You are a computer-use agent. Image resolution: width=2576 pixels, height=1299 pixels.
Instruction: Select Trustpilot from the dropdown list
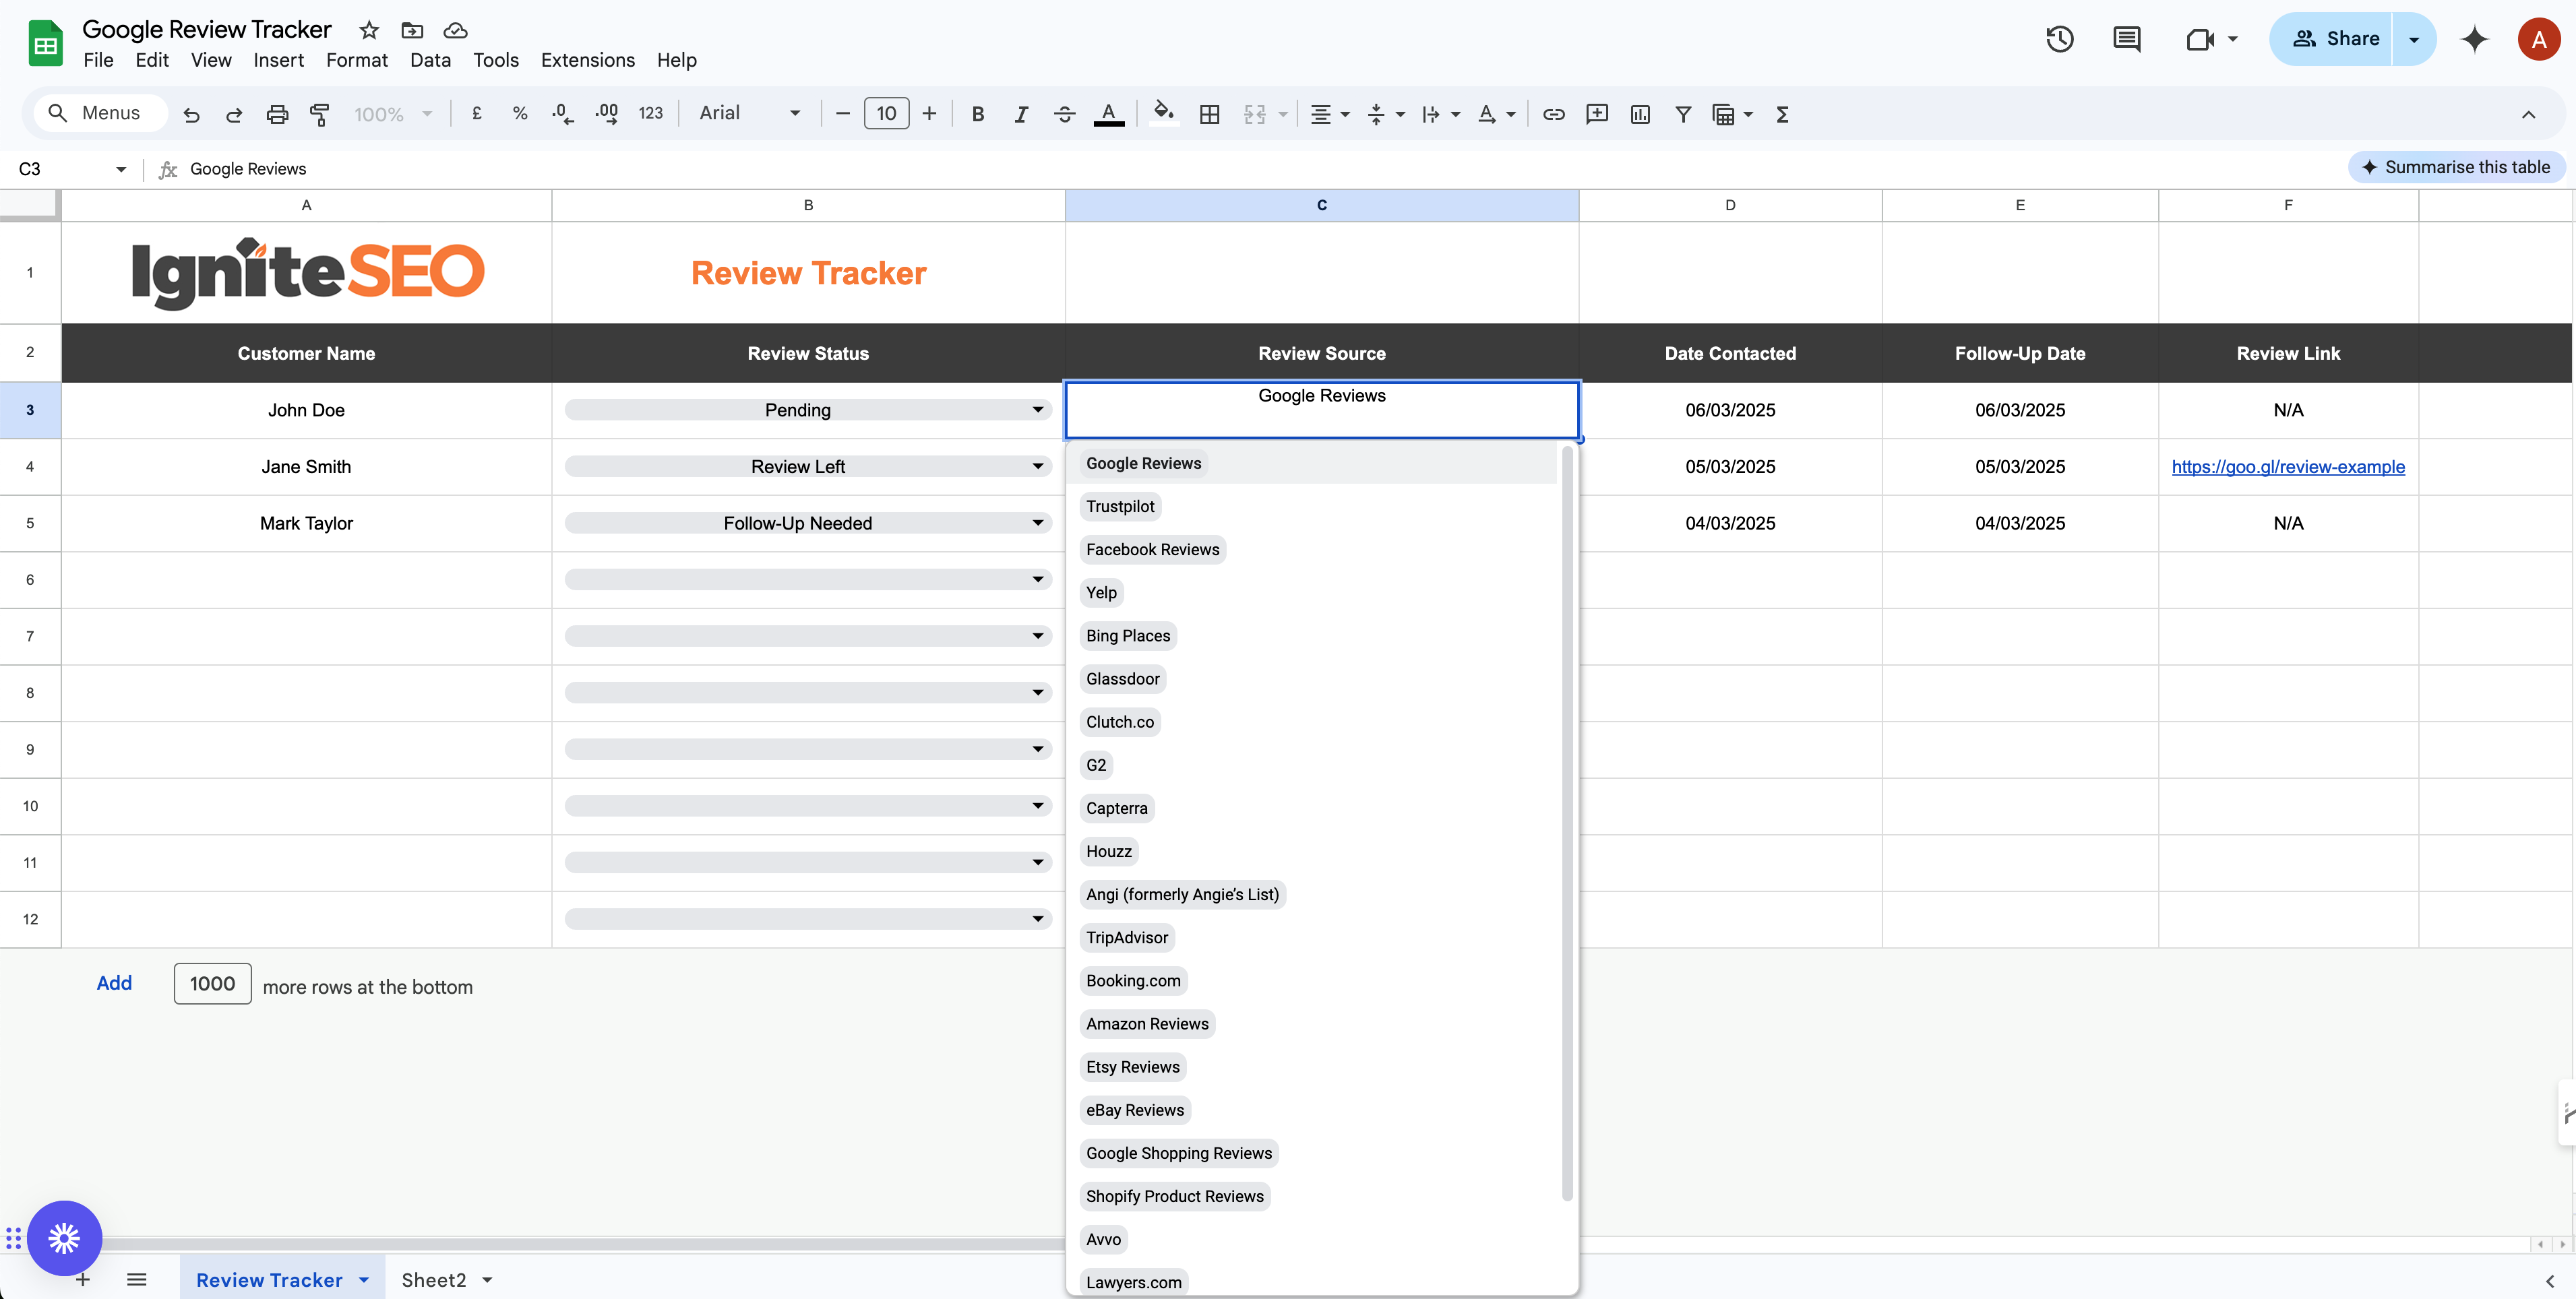[x=1120, y=506]
